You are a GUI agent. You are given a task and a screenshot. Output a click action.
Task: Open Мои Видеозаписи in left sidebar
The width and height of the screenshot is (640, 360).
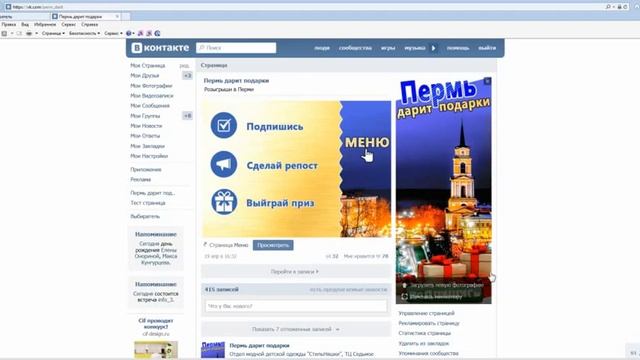(x=152, y=96)
